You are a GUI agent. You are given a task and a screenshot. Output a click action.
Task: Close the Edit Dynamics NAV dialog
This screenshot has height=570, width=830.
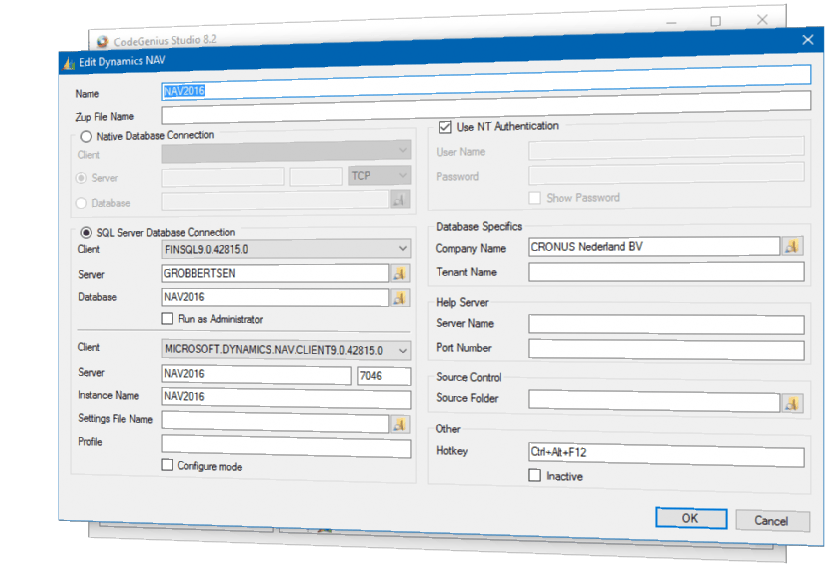pos(807,40)
